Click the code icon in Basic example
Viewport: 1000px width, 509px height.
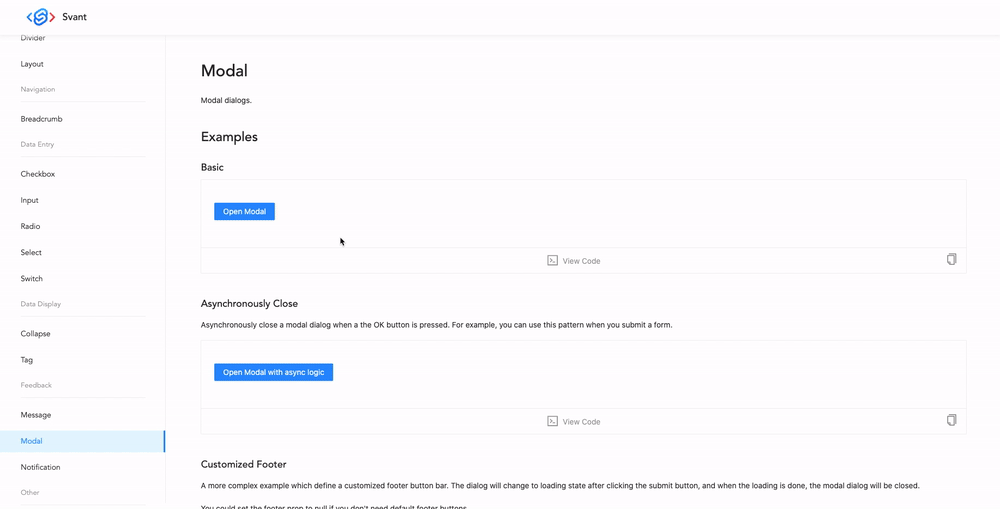click(552, 260)
